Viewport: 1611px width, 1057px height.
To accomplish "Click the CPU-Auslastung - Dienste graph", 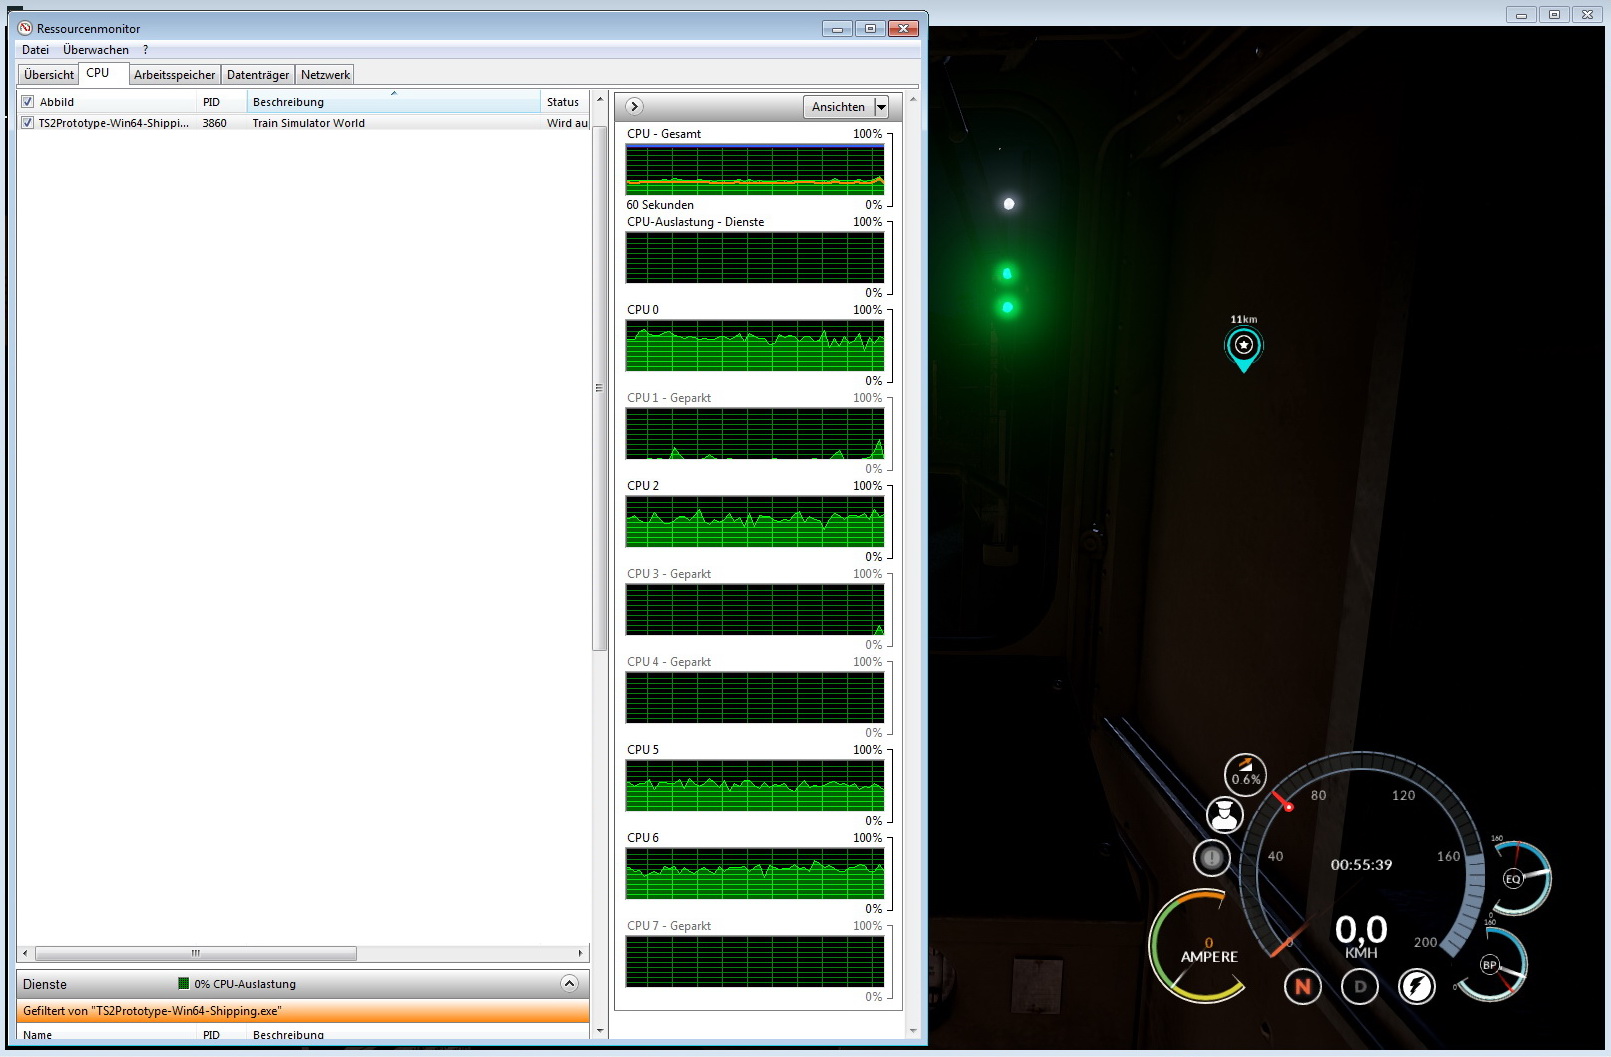I will [755, 257].
